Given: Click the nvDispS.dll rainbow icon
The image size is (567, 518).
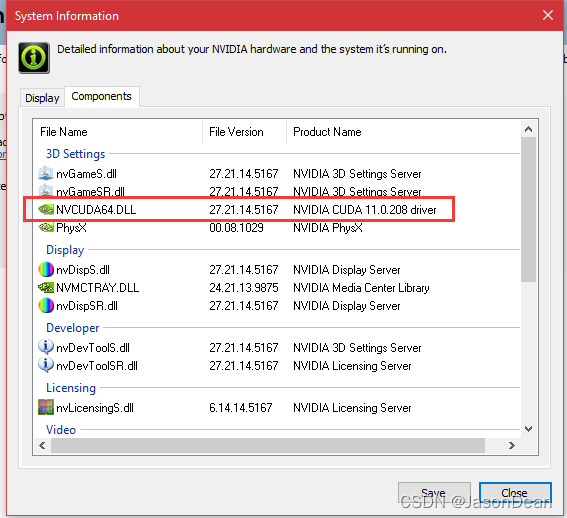Looking at the screenshot, I should (x=46, y=269).
